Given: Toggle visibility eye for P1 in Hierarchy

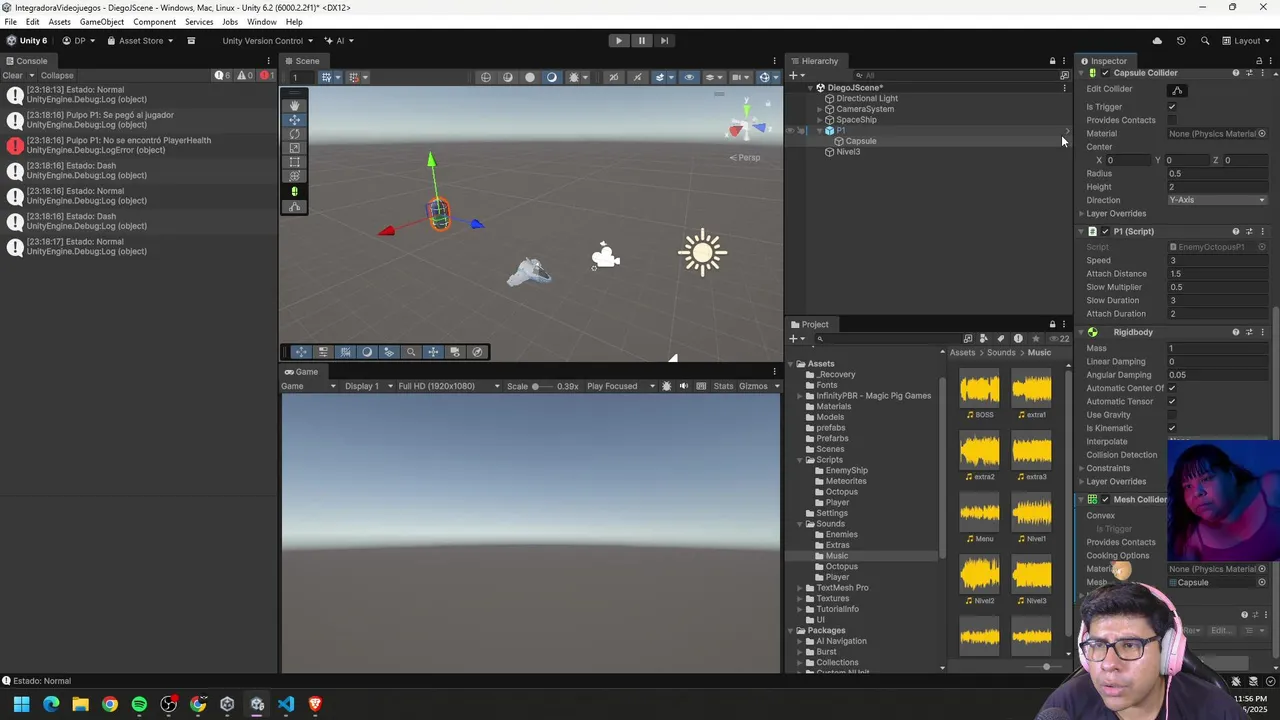Looking at the screenshot, I should (790, 131).
